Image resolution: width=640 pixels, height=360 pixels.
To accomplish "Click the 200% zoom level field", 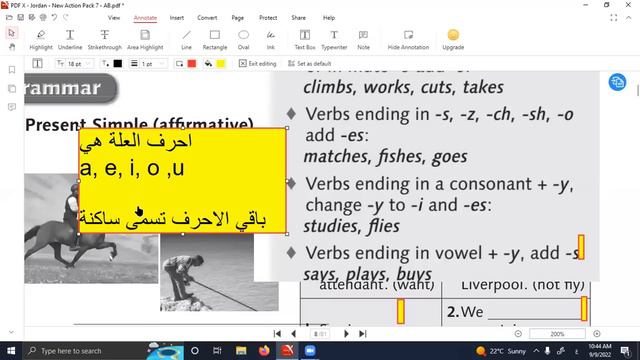I will coord(557,334).
